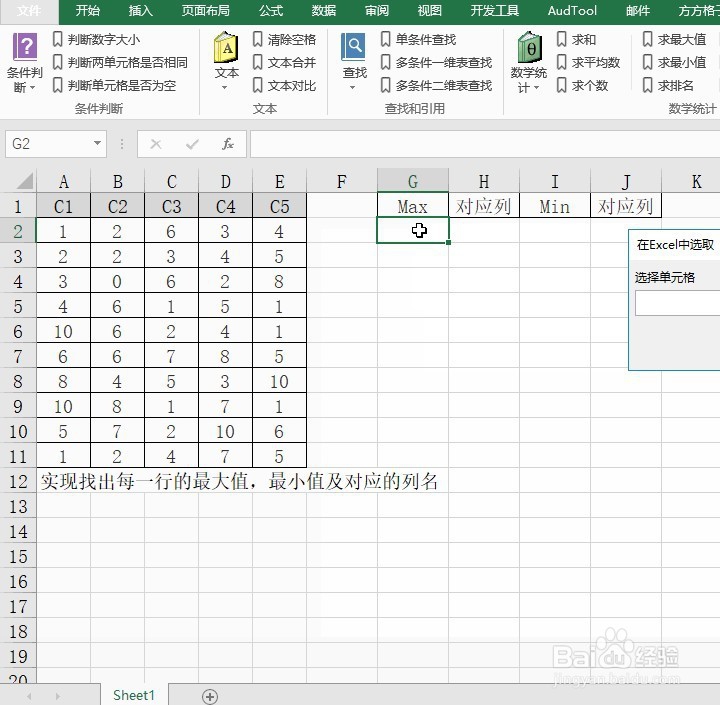Click 判断两单元格是否相同 command
This screenshot has height=705, width=720.
click(120, 62)
